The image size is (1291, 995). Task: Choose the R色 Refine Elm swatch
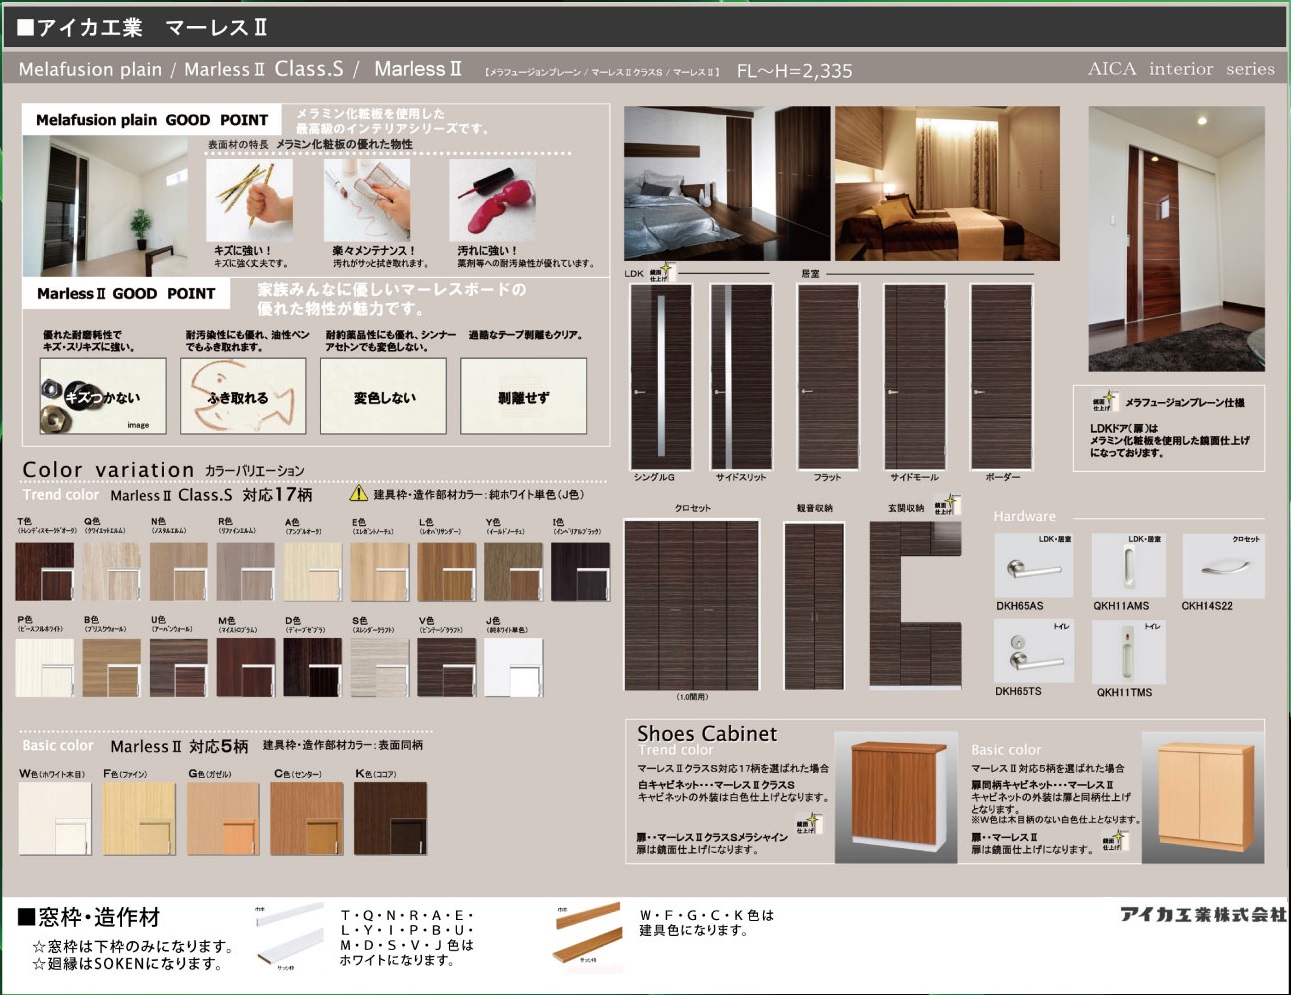click(x=245, y=571)
